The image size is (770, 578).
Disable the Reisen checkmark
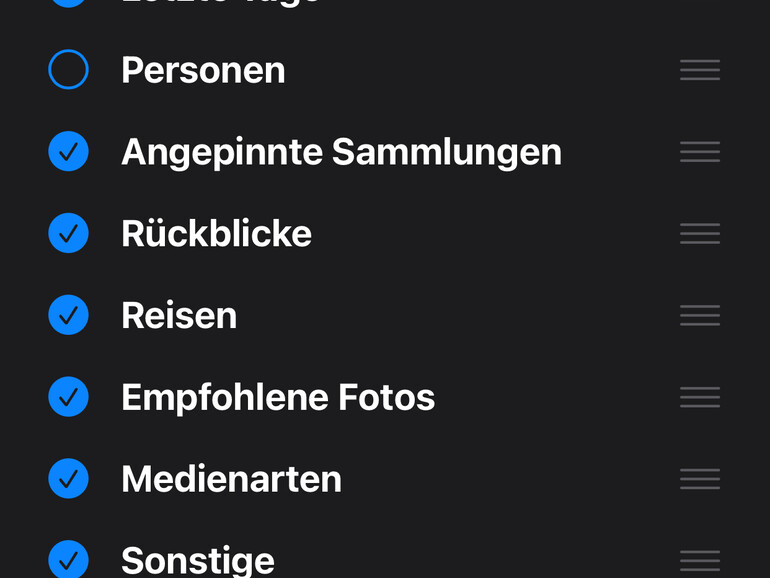point(69,315)
